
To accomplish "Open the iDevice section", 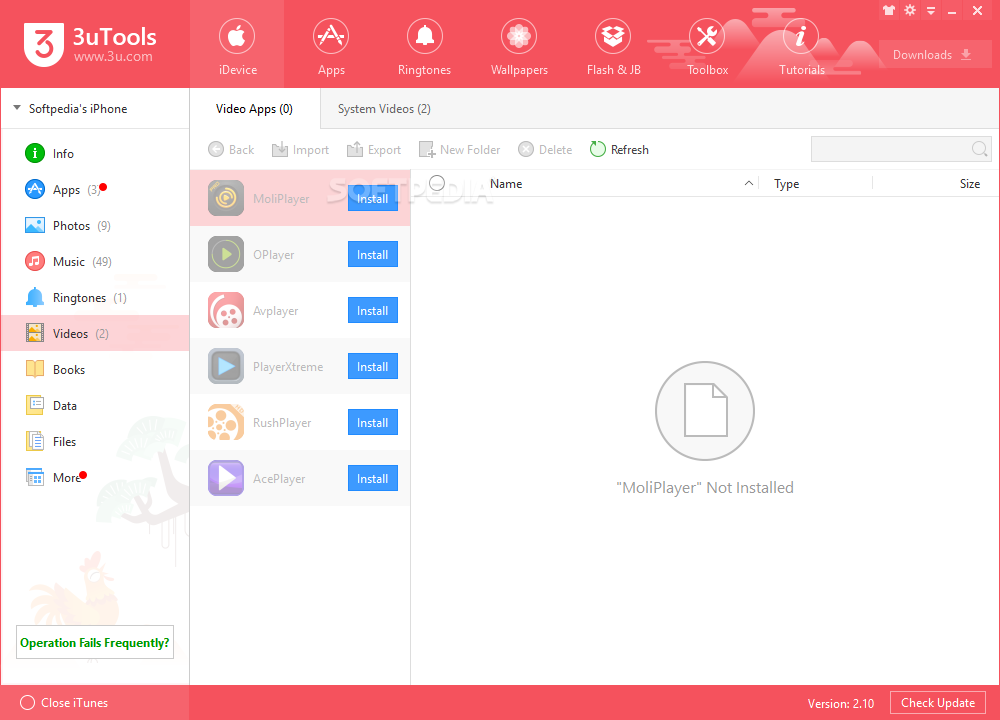I will point(237,45).
